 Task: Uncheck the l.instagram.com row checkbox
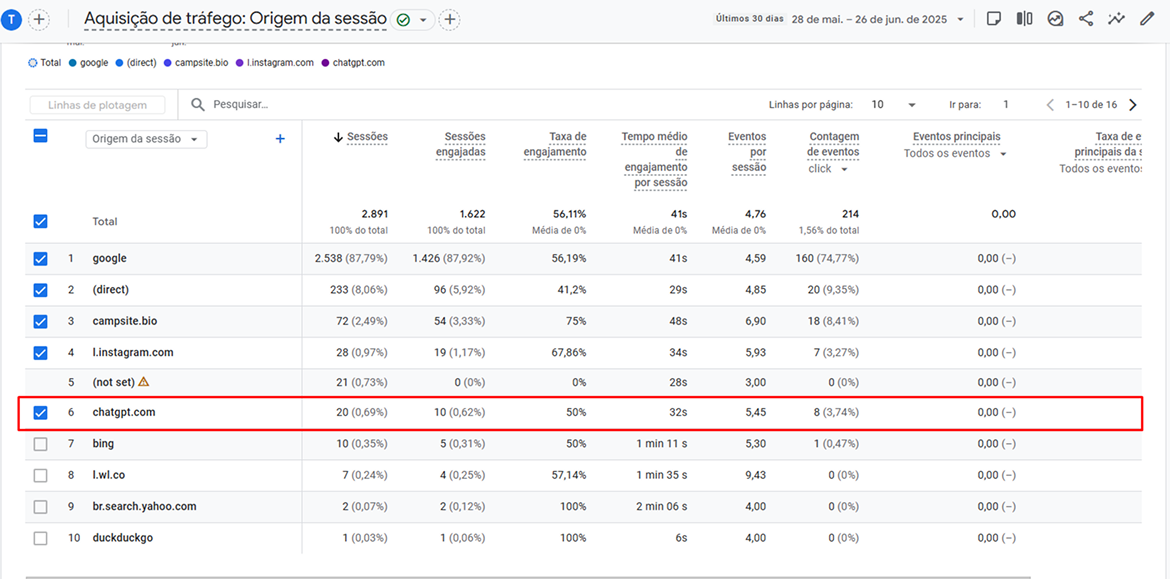(x=41, y=353)
